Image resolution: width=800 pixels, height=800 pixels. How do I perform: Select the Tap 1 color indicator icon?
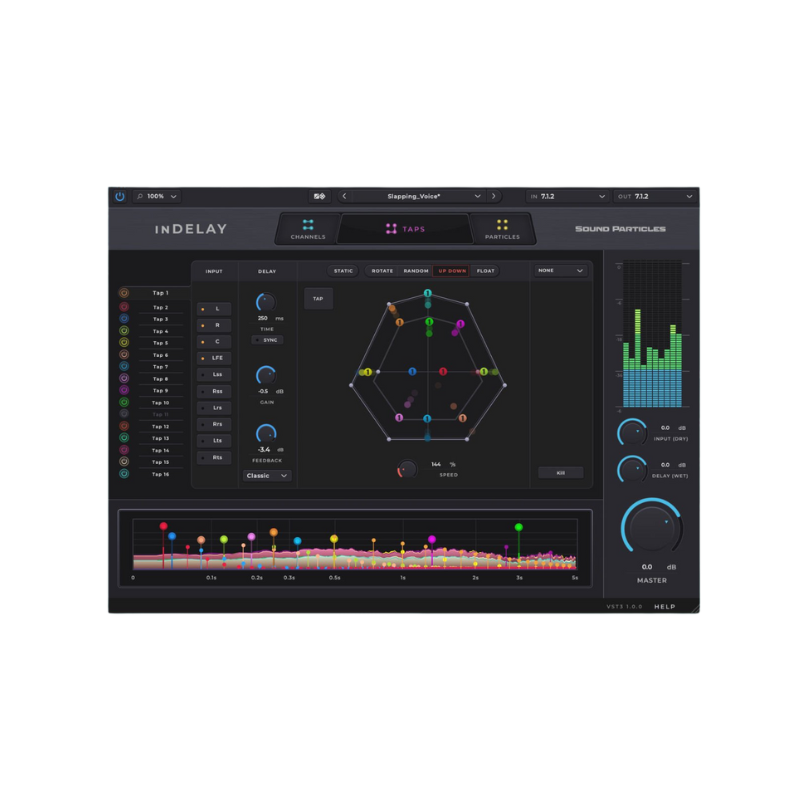coord(123,293)
